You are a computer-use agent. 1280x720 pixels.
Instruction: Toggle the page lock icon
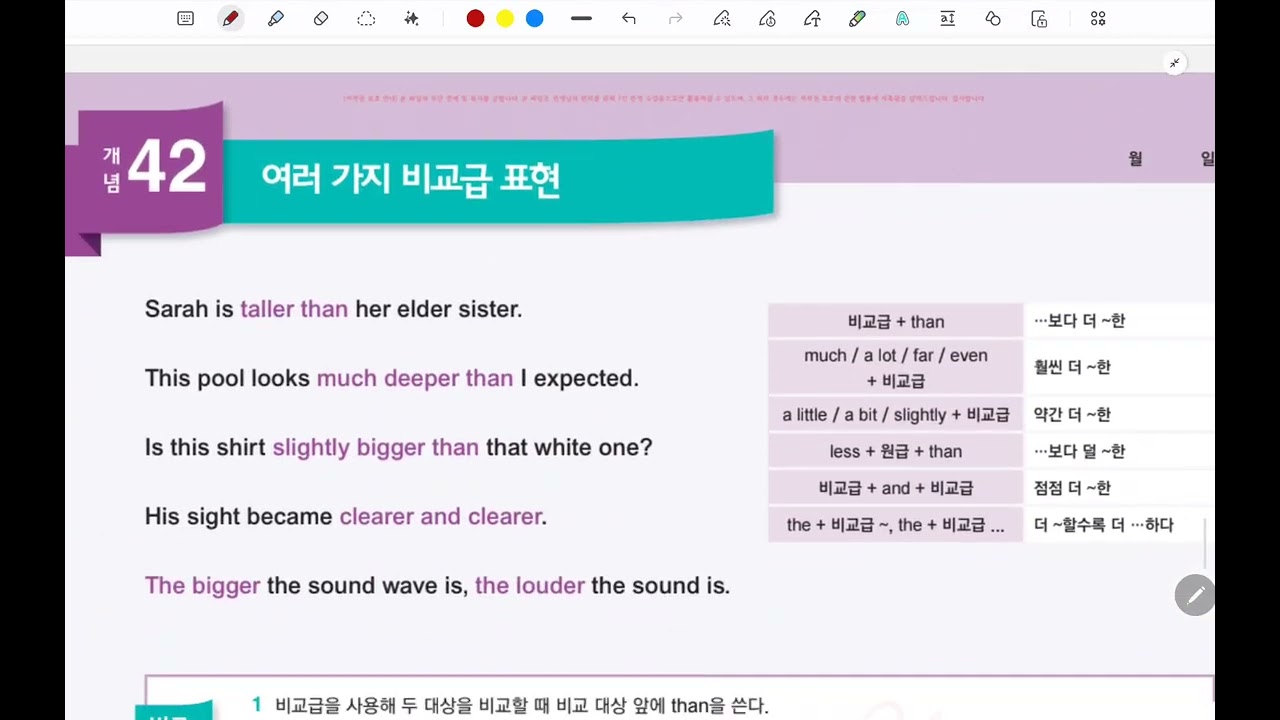1039,18
